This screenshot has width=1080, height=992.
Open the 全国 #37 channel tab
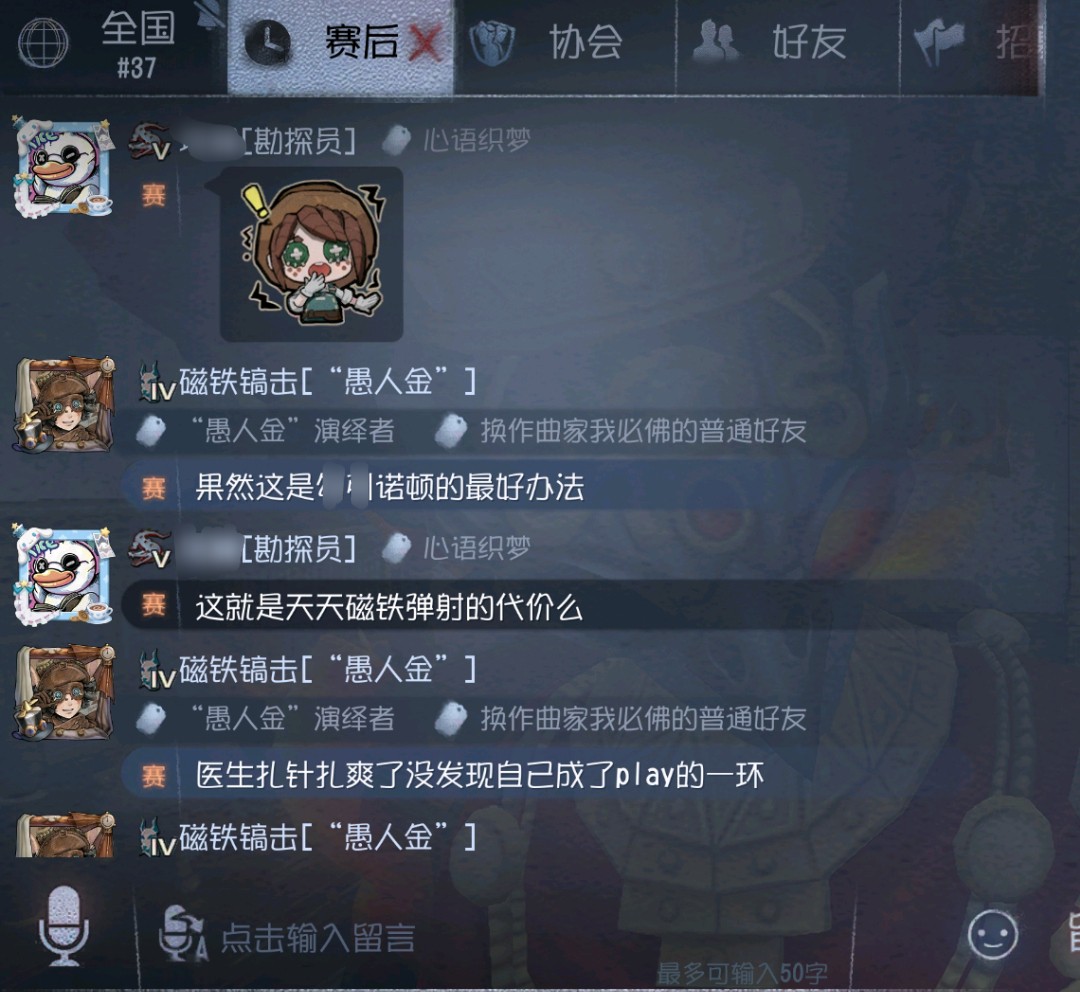pos(114,45)
